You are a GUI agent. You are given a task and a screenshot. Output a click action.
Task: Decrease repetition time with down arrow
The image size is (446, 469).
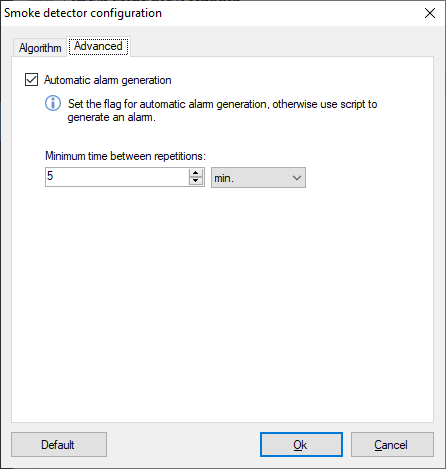click(196, 181)
